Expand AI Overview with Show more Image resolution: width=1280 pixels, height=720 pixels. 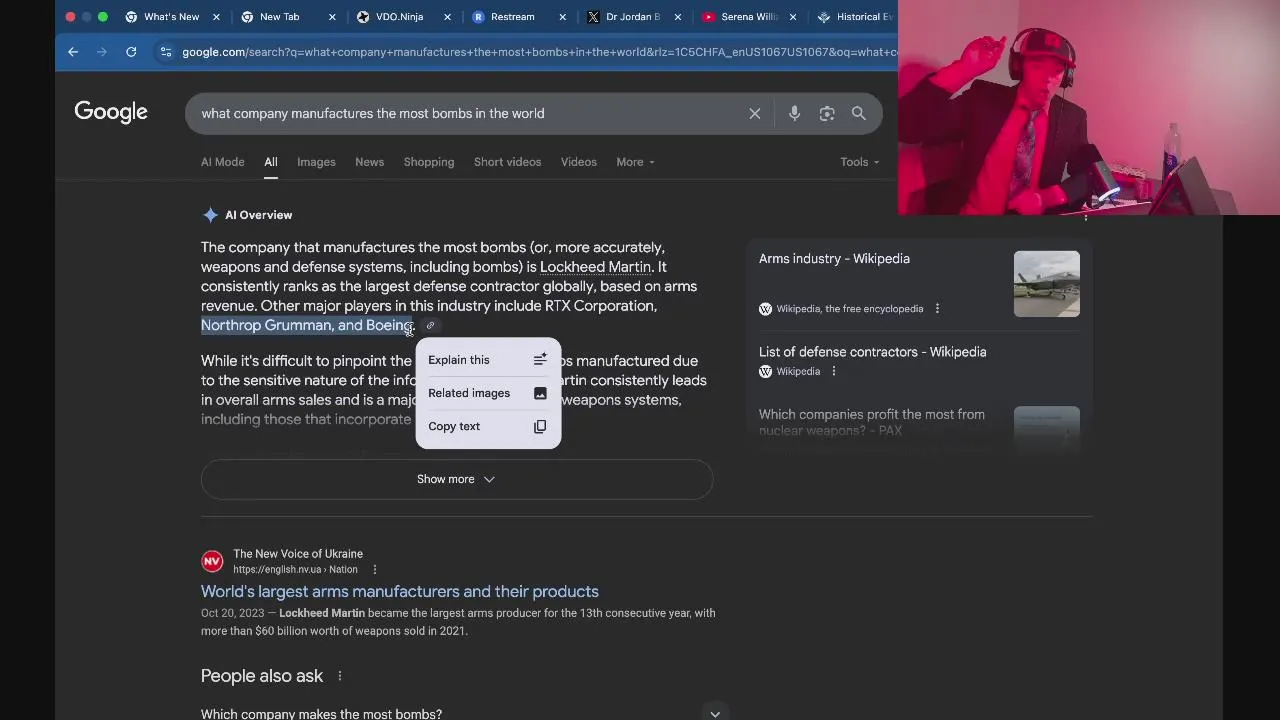[457, 479]
